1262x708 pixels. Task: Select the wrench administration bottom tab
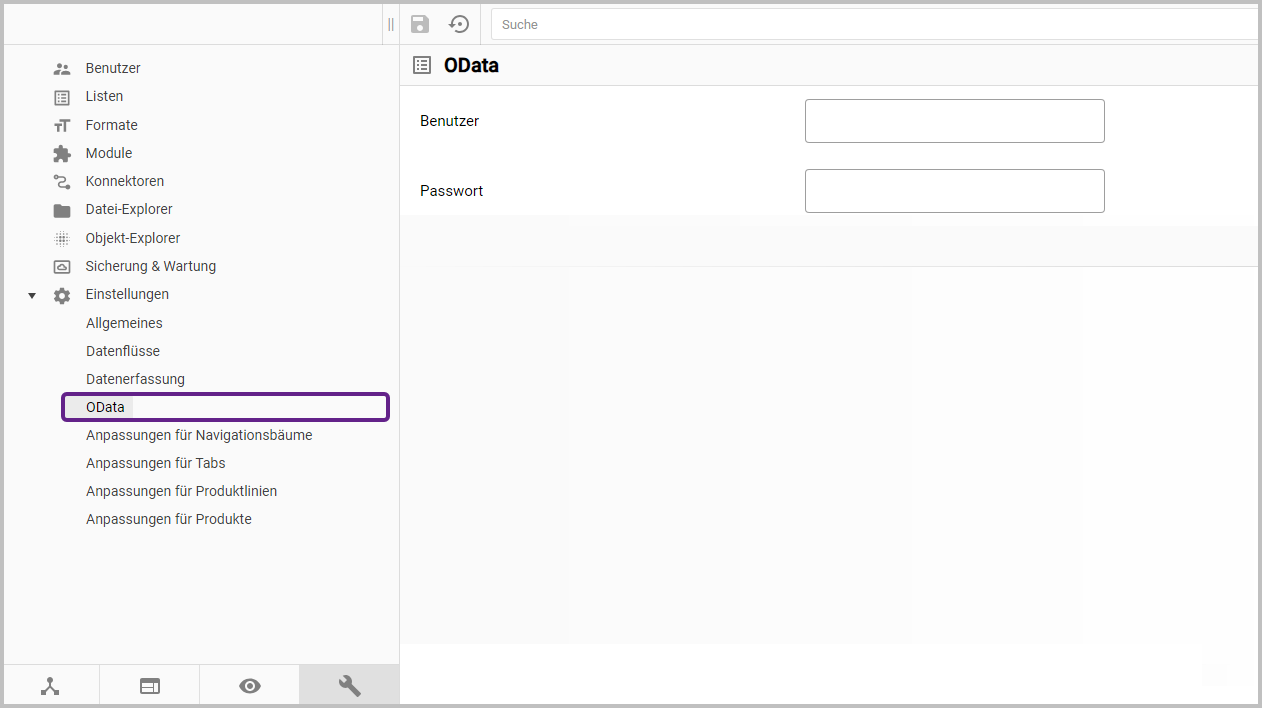[x=349, y=686]
